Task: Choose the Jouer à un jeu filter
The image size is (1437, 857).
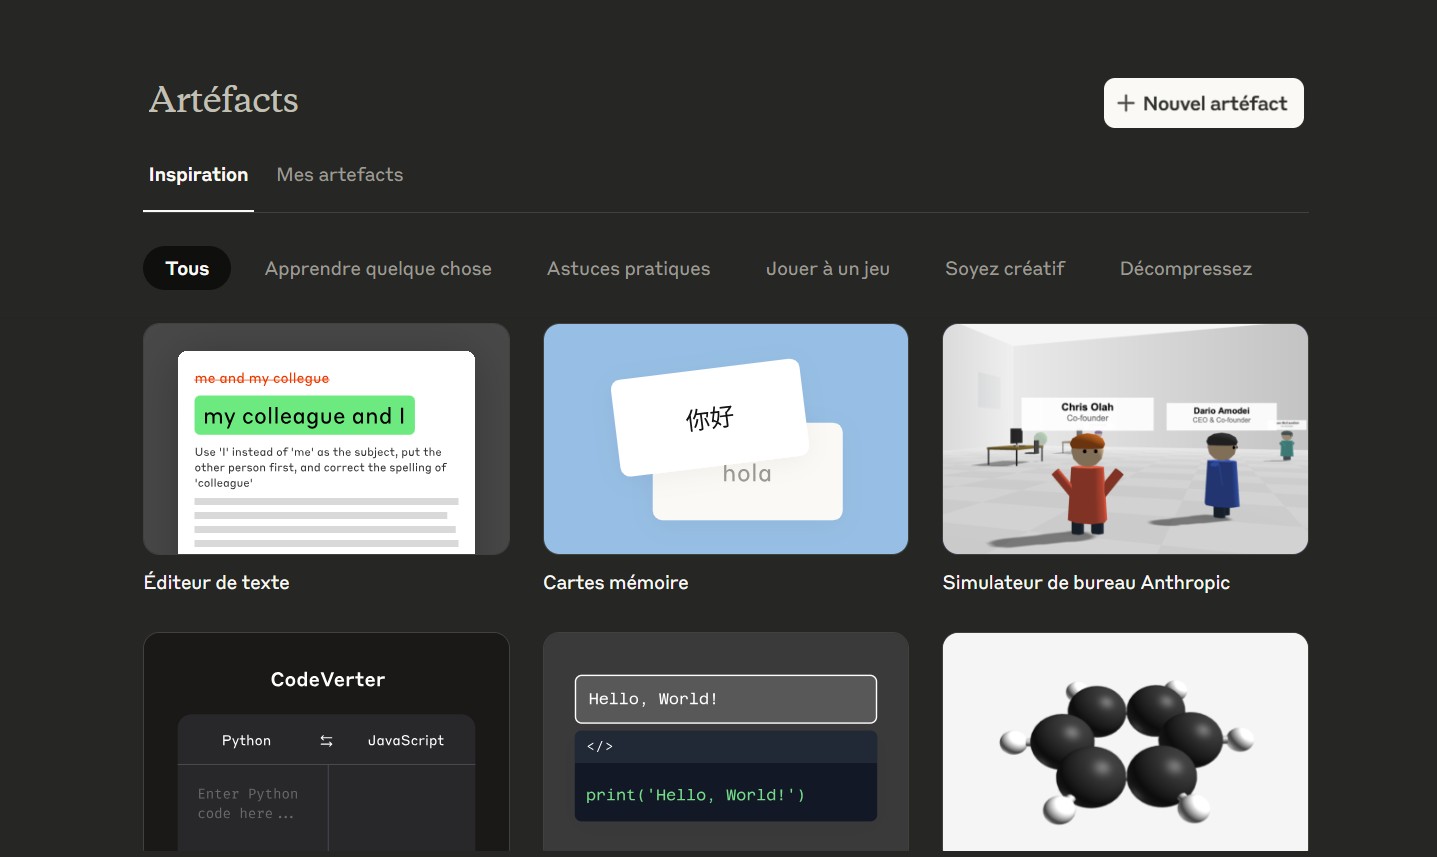Action: 827,269
